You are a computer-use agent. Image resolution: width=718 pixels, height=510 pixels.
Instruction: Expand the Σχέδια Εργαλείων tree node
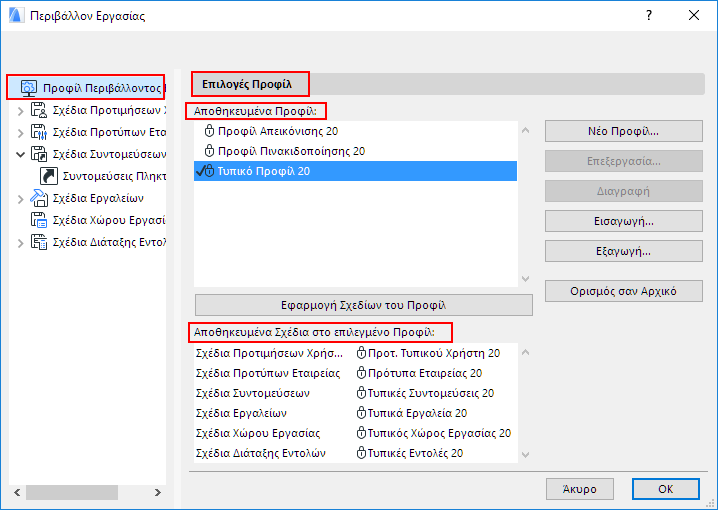click(x=21, y=198)
